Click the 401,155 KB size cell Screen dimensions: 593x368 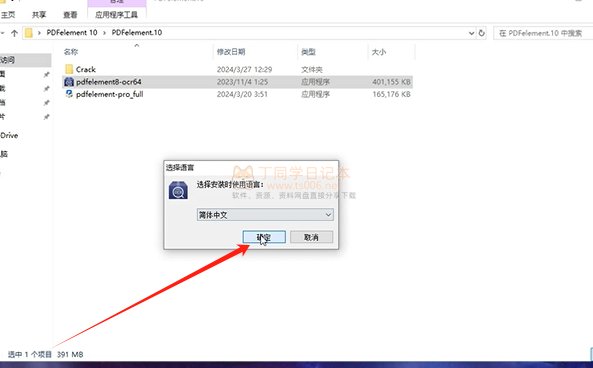pyautogui.click(x=391, y=82)
